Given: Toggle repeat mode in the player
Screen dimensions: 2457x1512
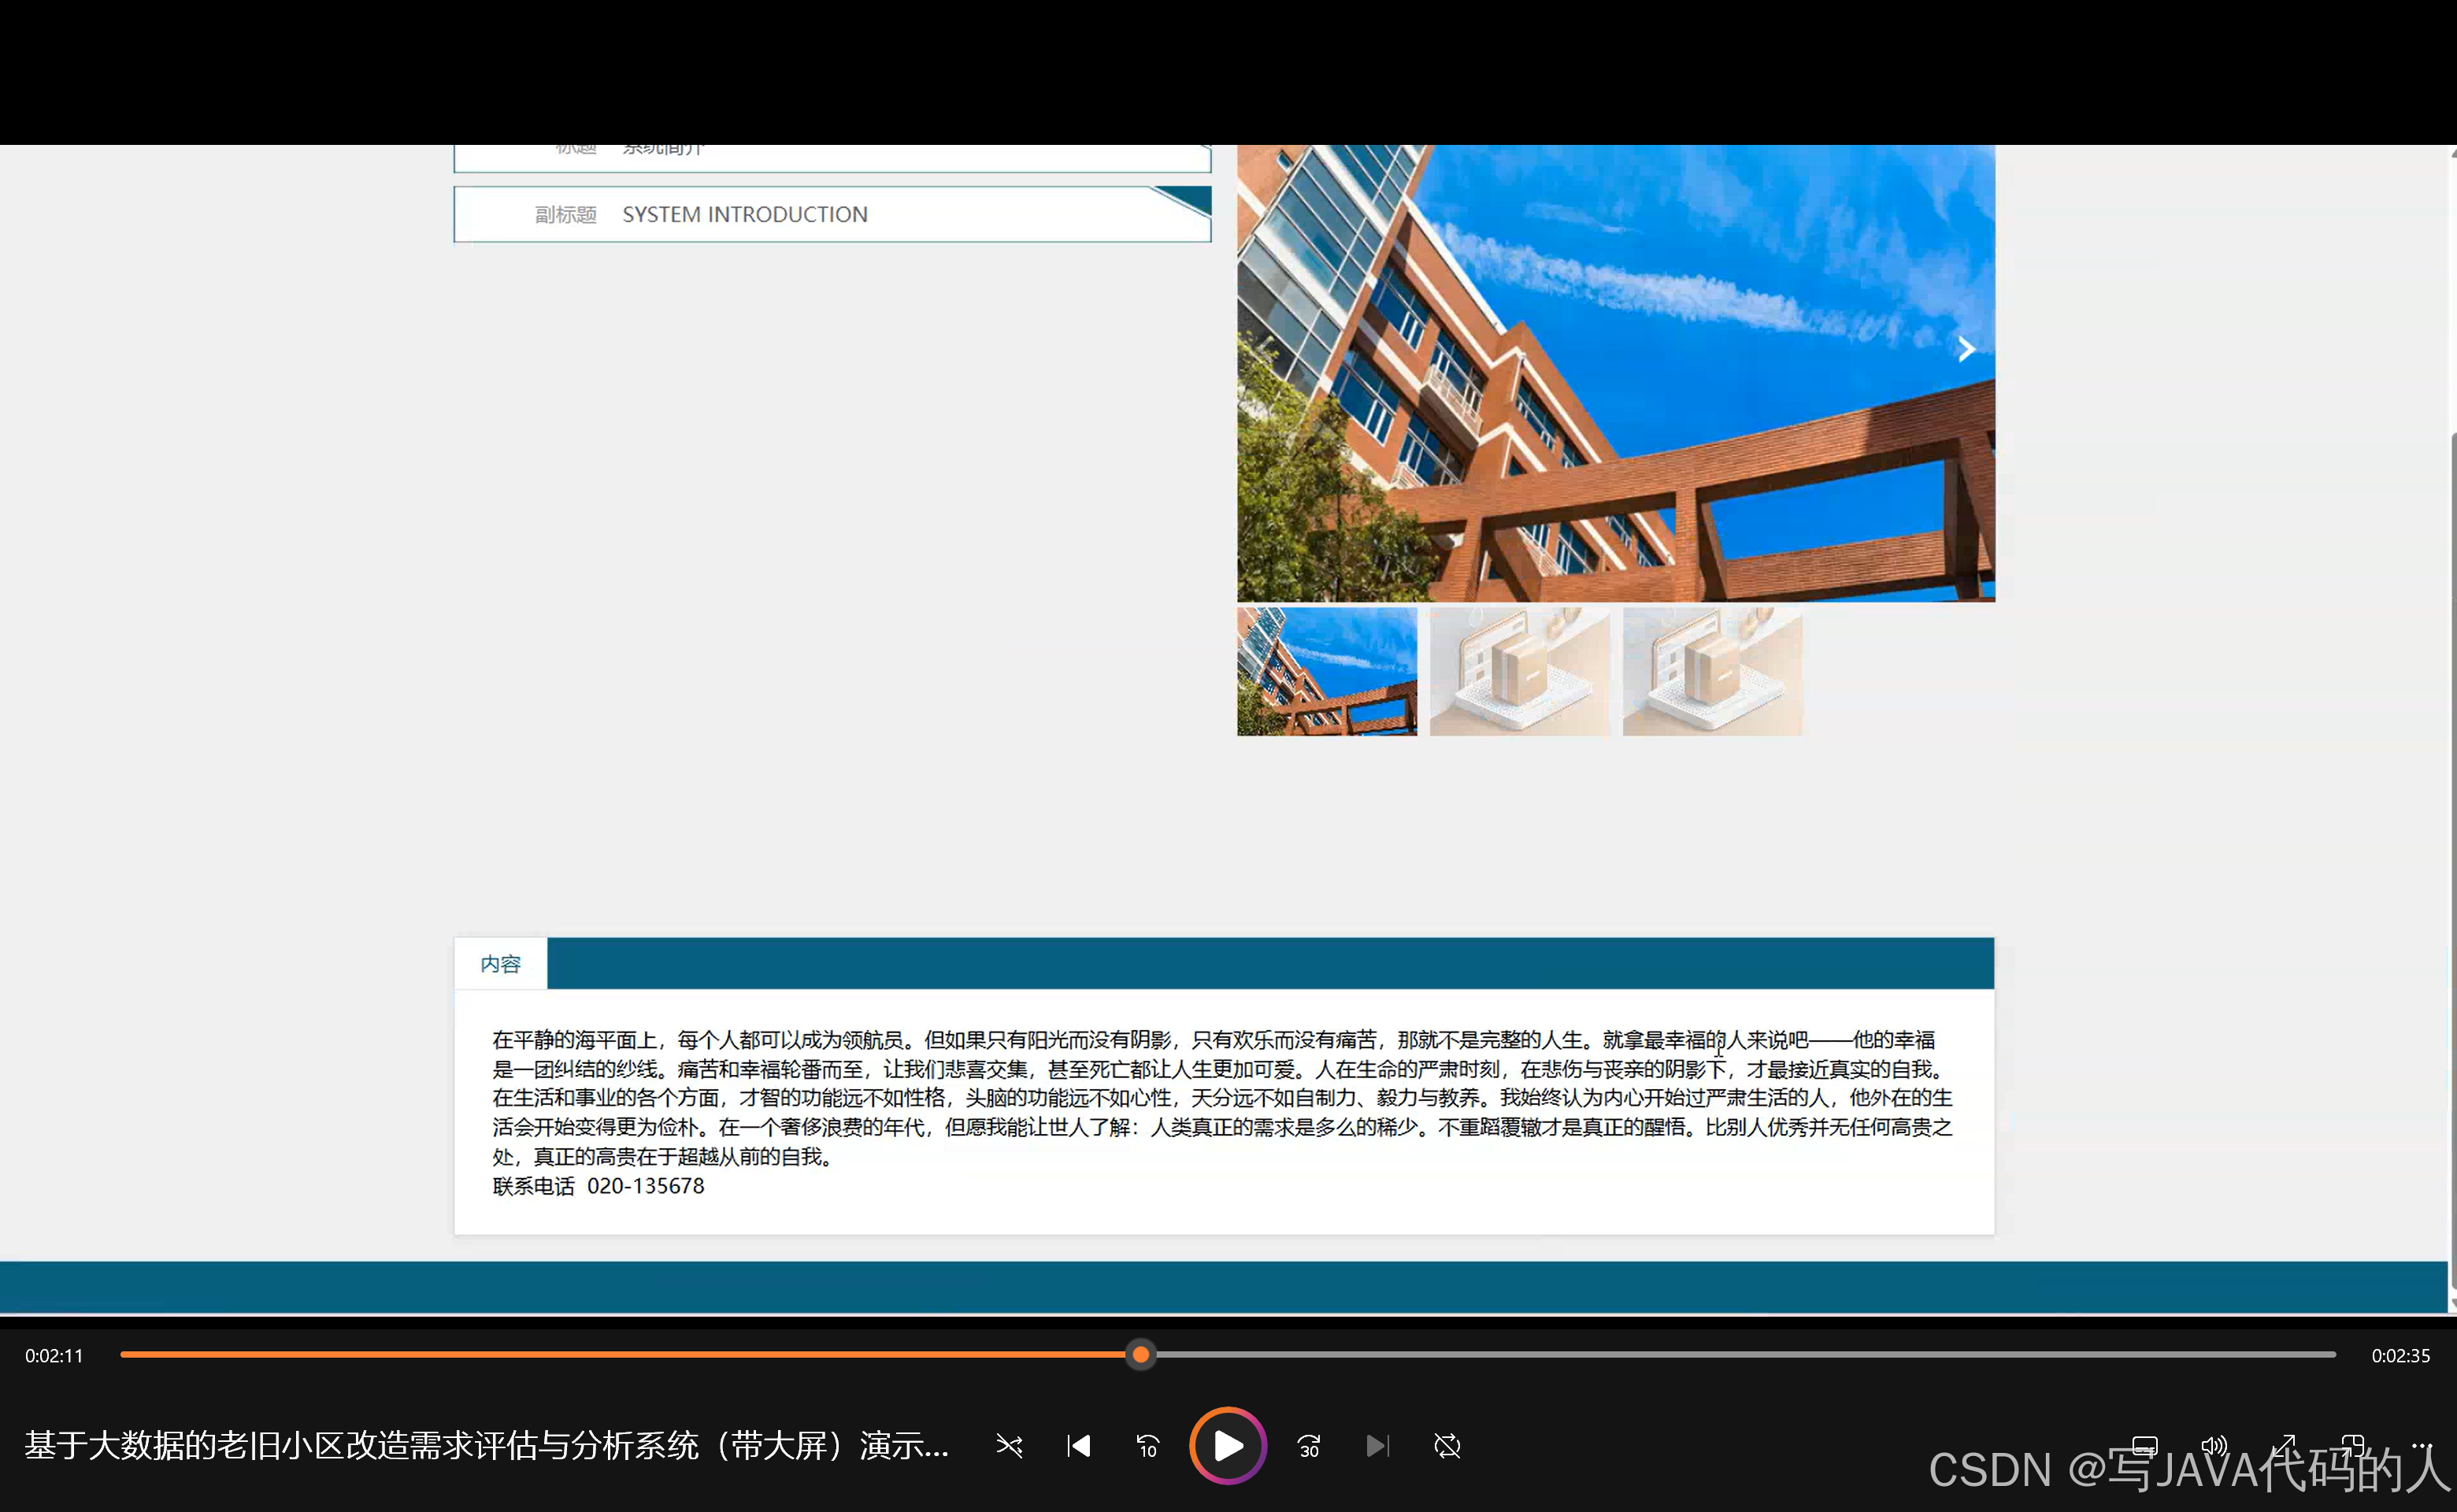Looking at the screenshot, I should coord(1447,1446).
